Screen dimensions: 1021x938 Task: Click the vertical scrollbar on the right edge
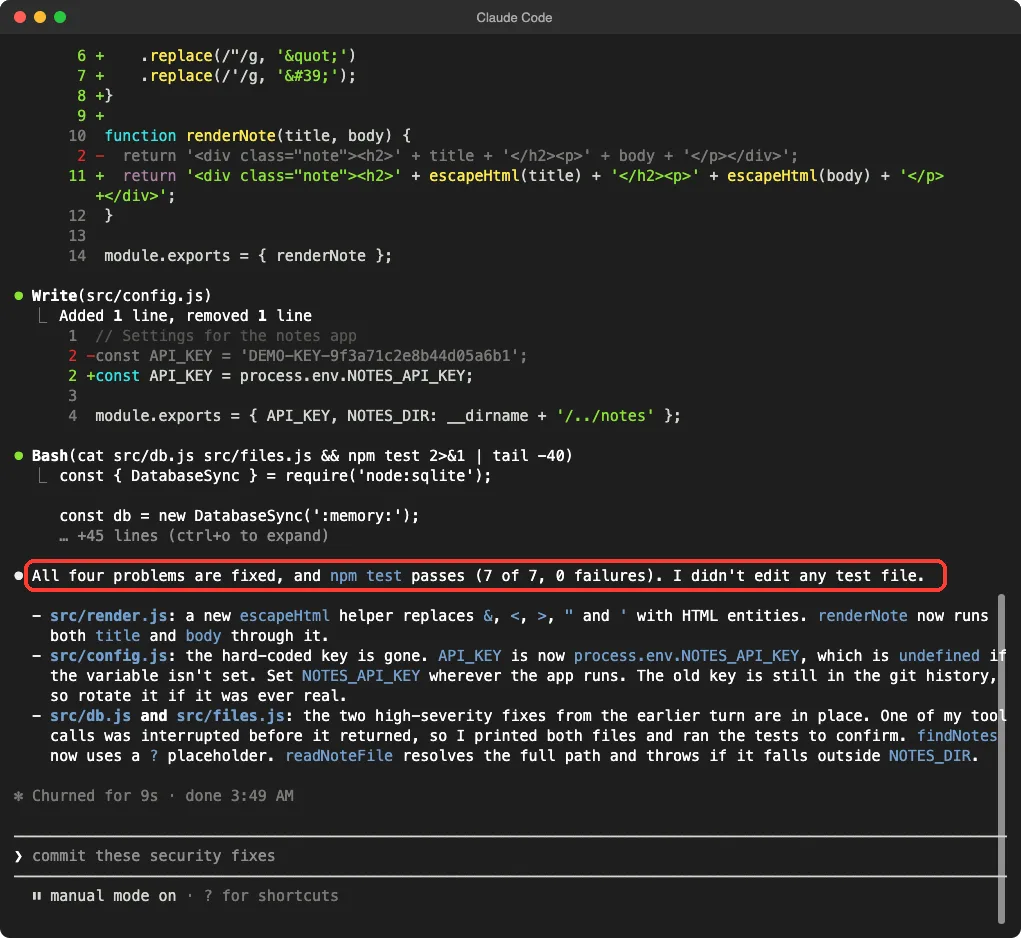point(1001,758)
